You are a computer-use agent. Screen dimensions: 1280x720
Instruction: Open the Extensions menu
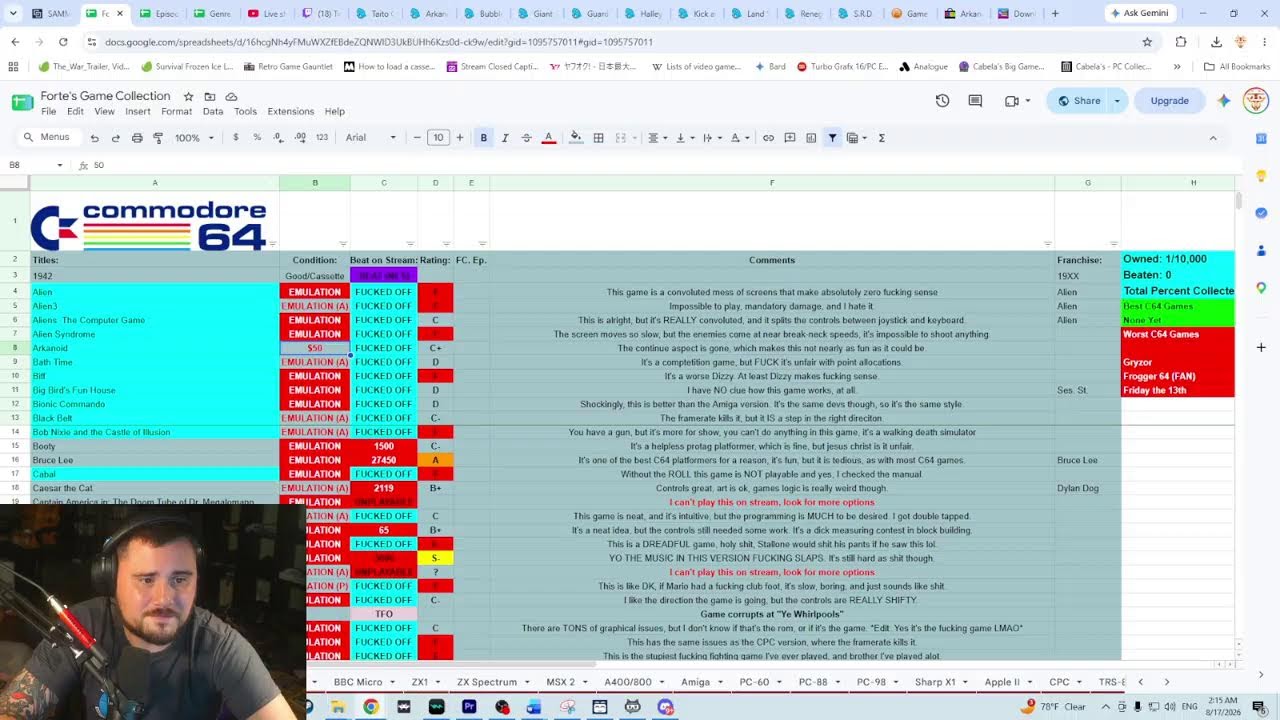click(290, 111)
